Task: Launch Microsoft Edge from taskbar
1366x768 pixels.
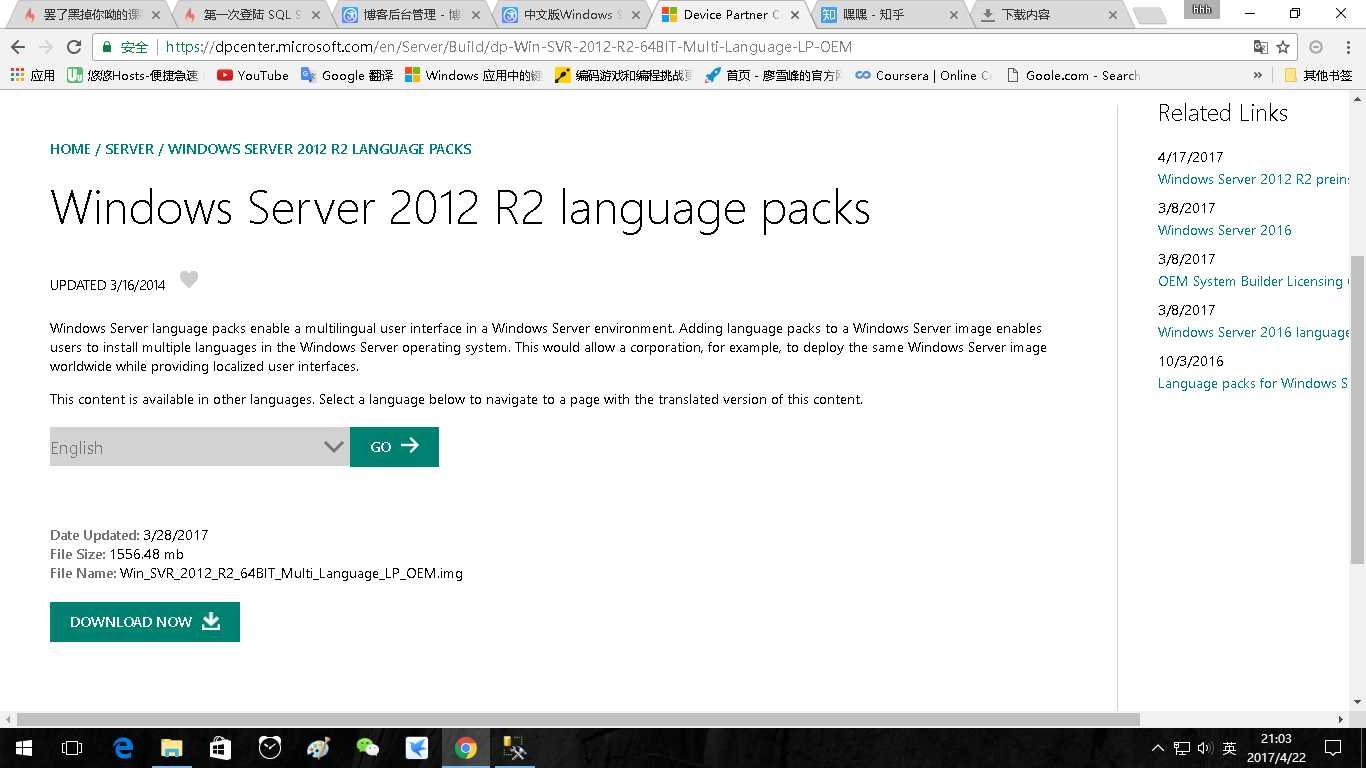Action: click(x=123, y=748)
